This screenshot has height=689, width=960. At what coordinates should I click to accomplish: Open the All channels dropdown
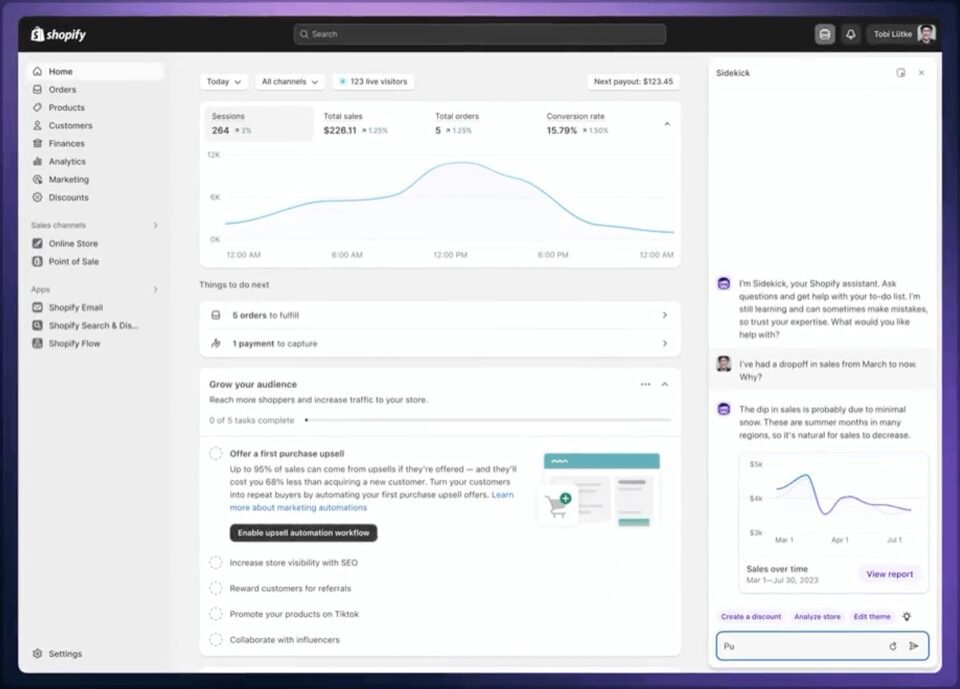pos(289,81)
